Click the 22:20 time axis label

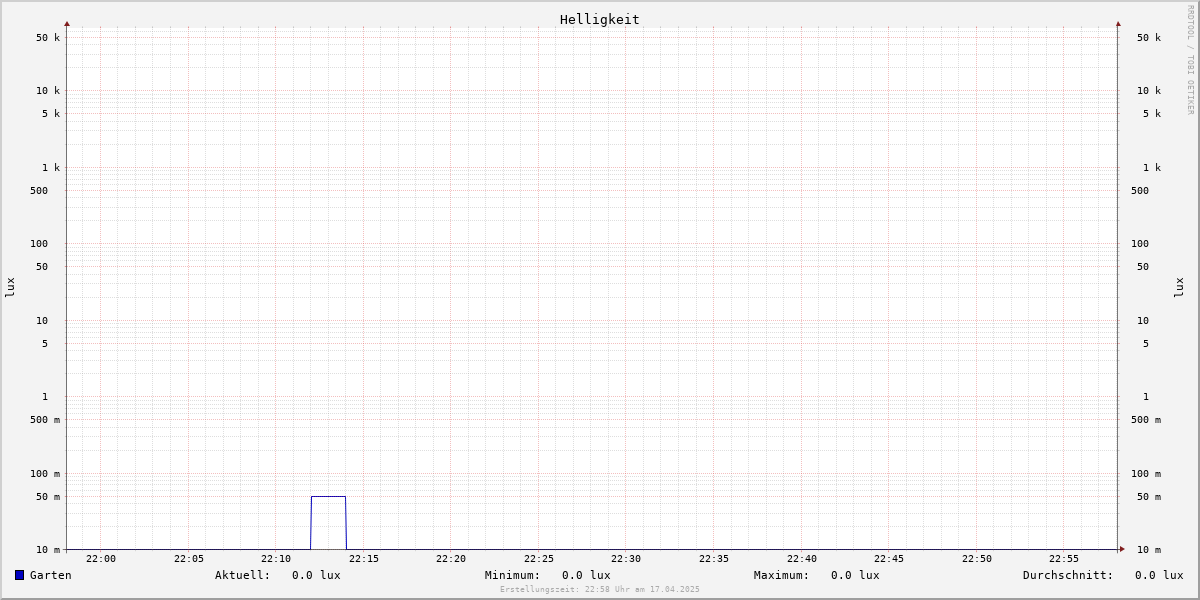[451, 559]
